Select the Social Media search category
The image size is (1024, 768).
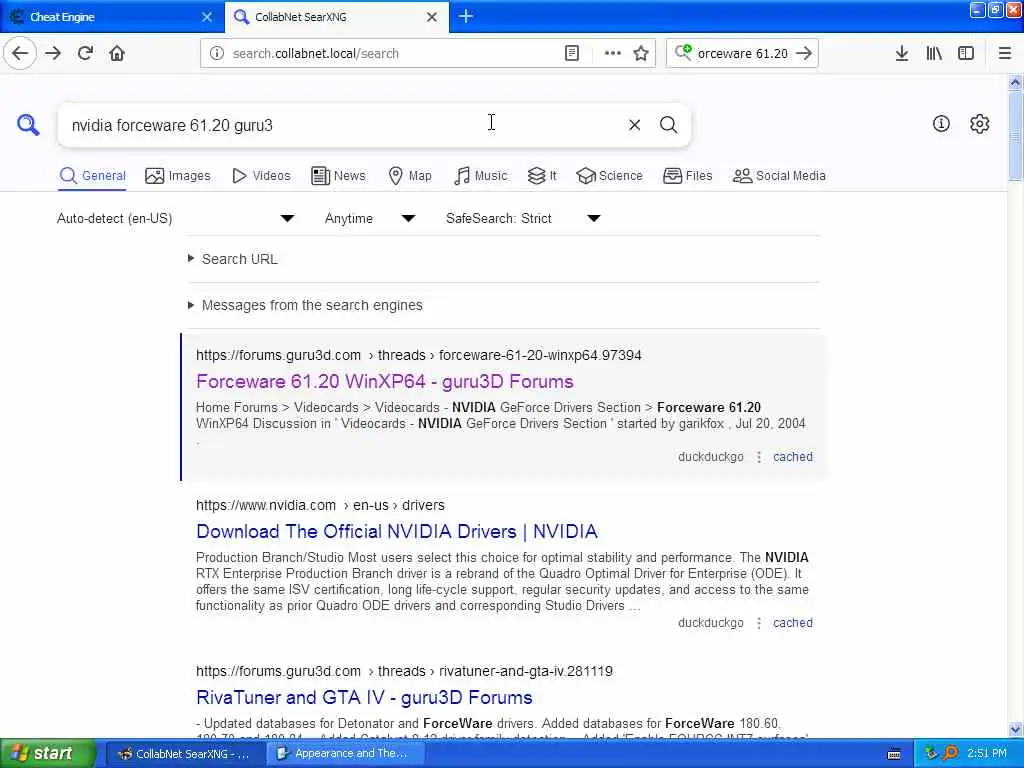[x=779, y=176]
